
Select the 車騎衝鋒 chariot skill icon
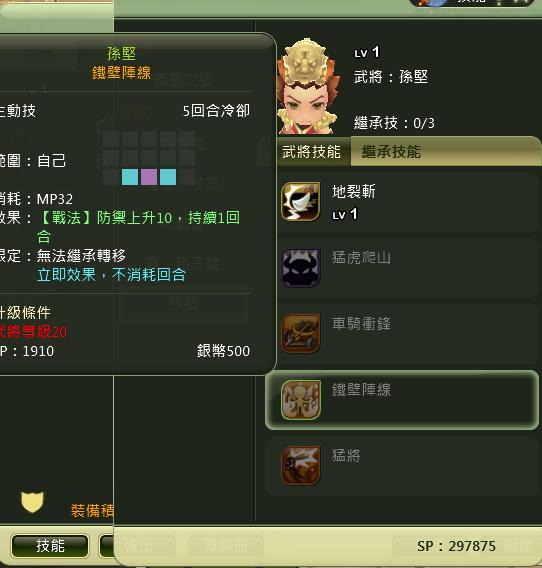[x=301, y=334]
